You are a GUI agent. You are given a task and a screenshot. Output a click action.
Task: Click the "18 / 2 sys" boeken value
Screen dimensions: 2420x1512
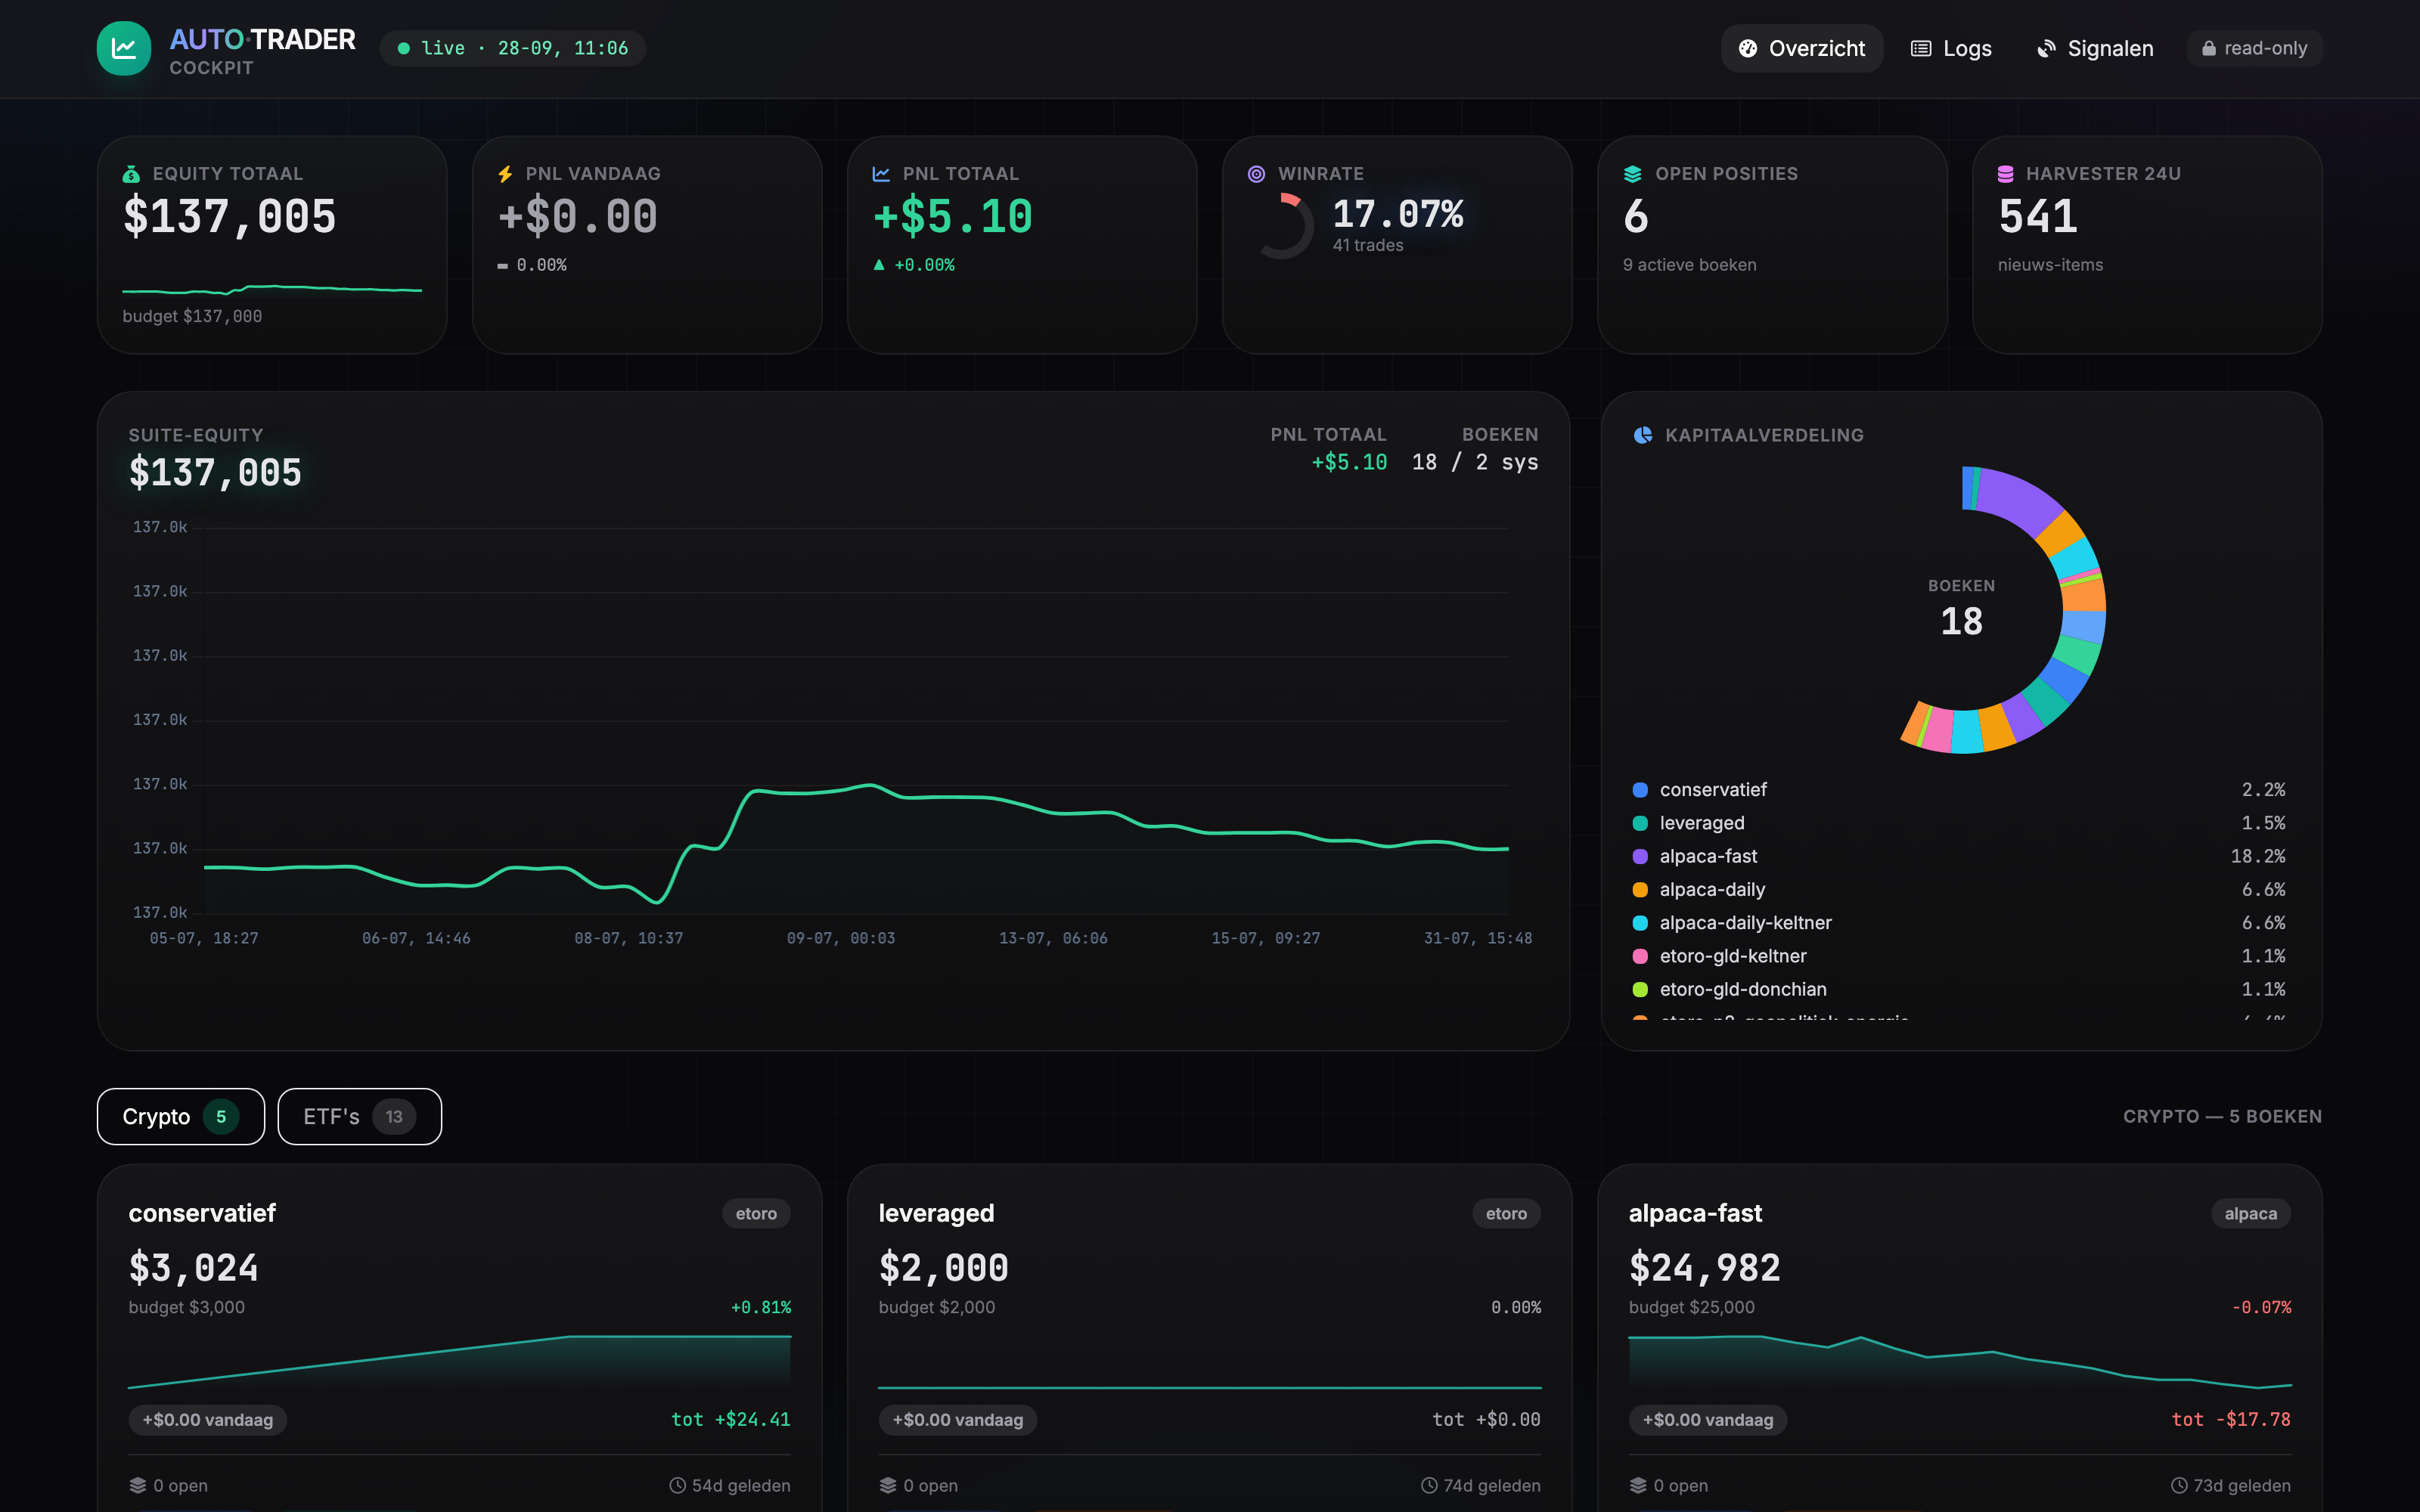coord(1475,462)
